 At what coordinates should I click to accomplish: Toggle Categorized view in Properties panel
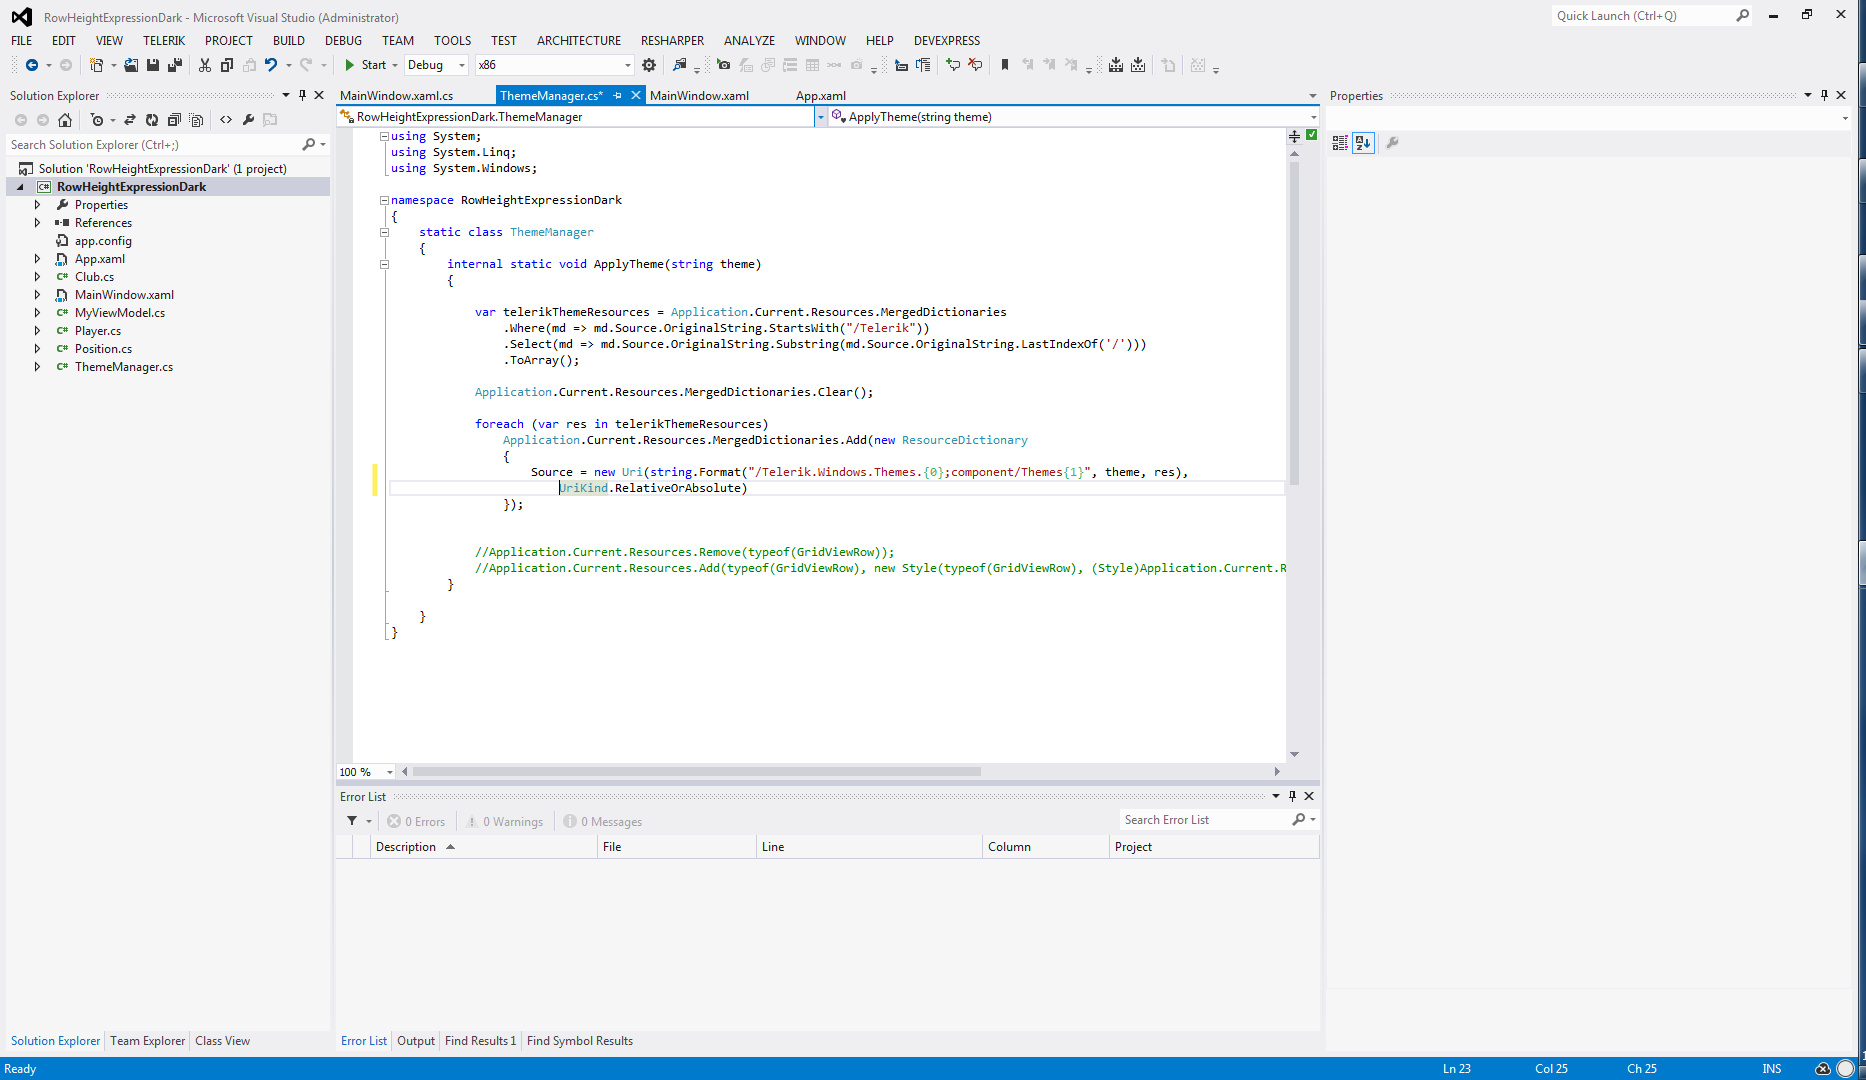[1340, 143]
